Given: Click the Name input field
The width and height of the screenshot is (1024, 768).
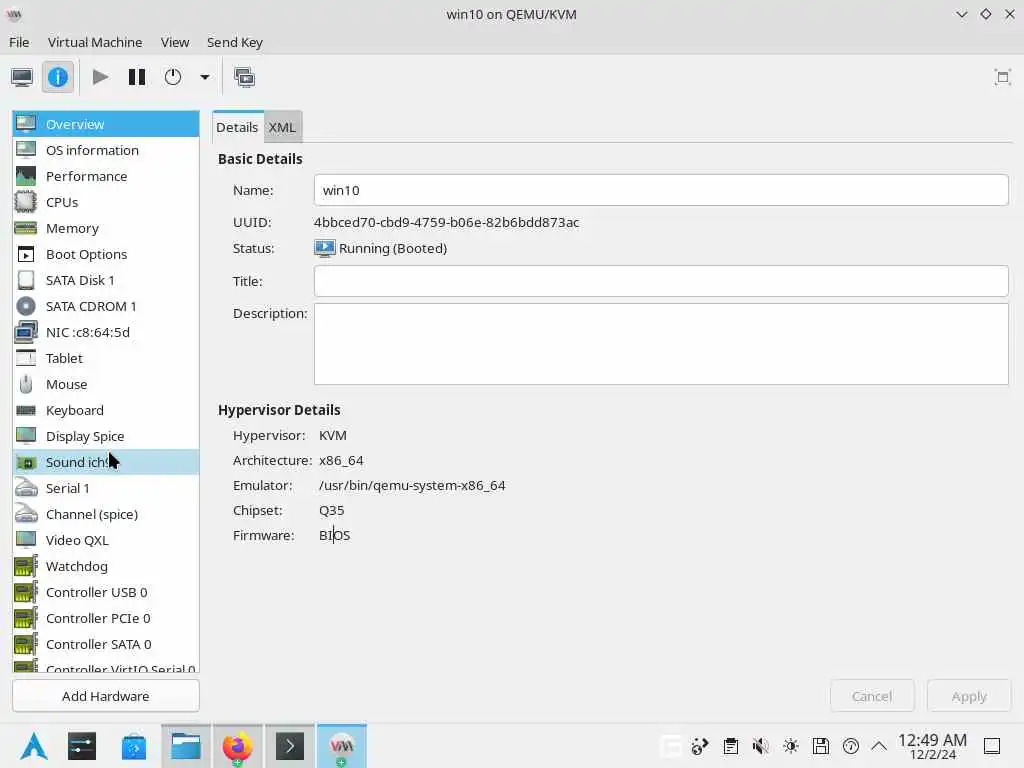Looking at the screenshot, I should [x=661, y=190].
